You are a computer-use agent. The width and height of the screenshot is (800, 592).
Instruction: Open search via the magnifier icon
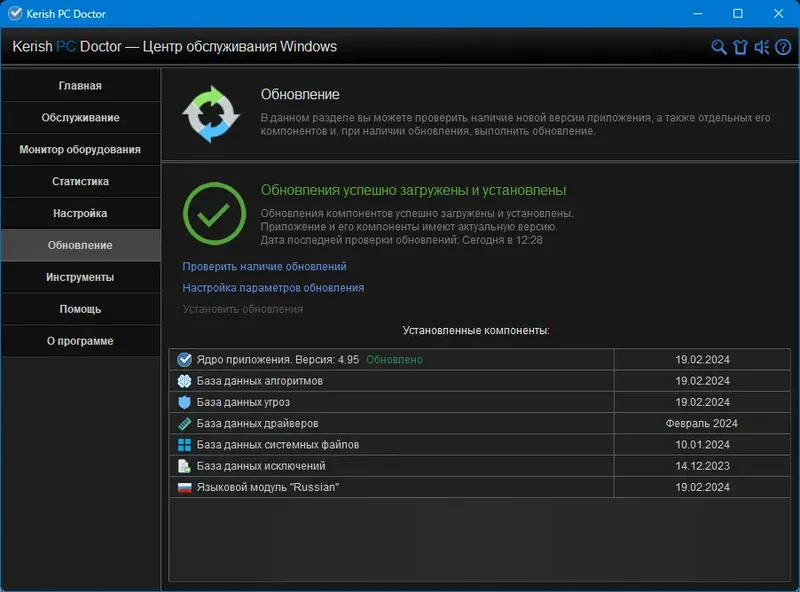click(x=719, y=46)
